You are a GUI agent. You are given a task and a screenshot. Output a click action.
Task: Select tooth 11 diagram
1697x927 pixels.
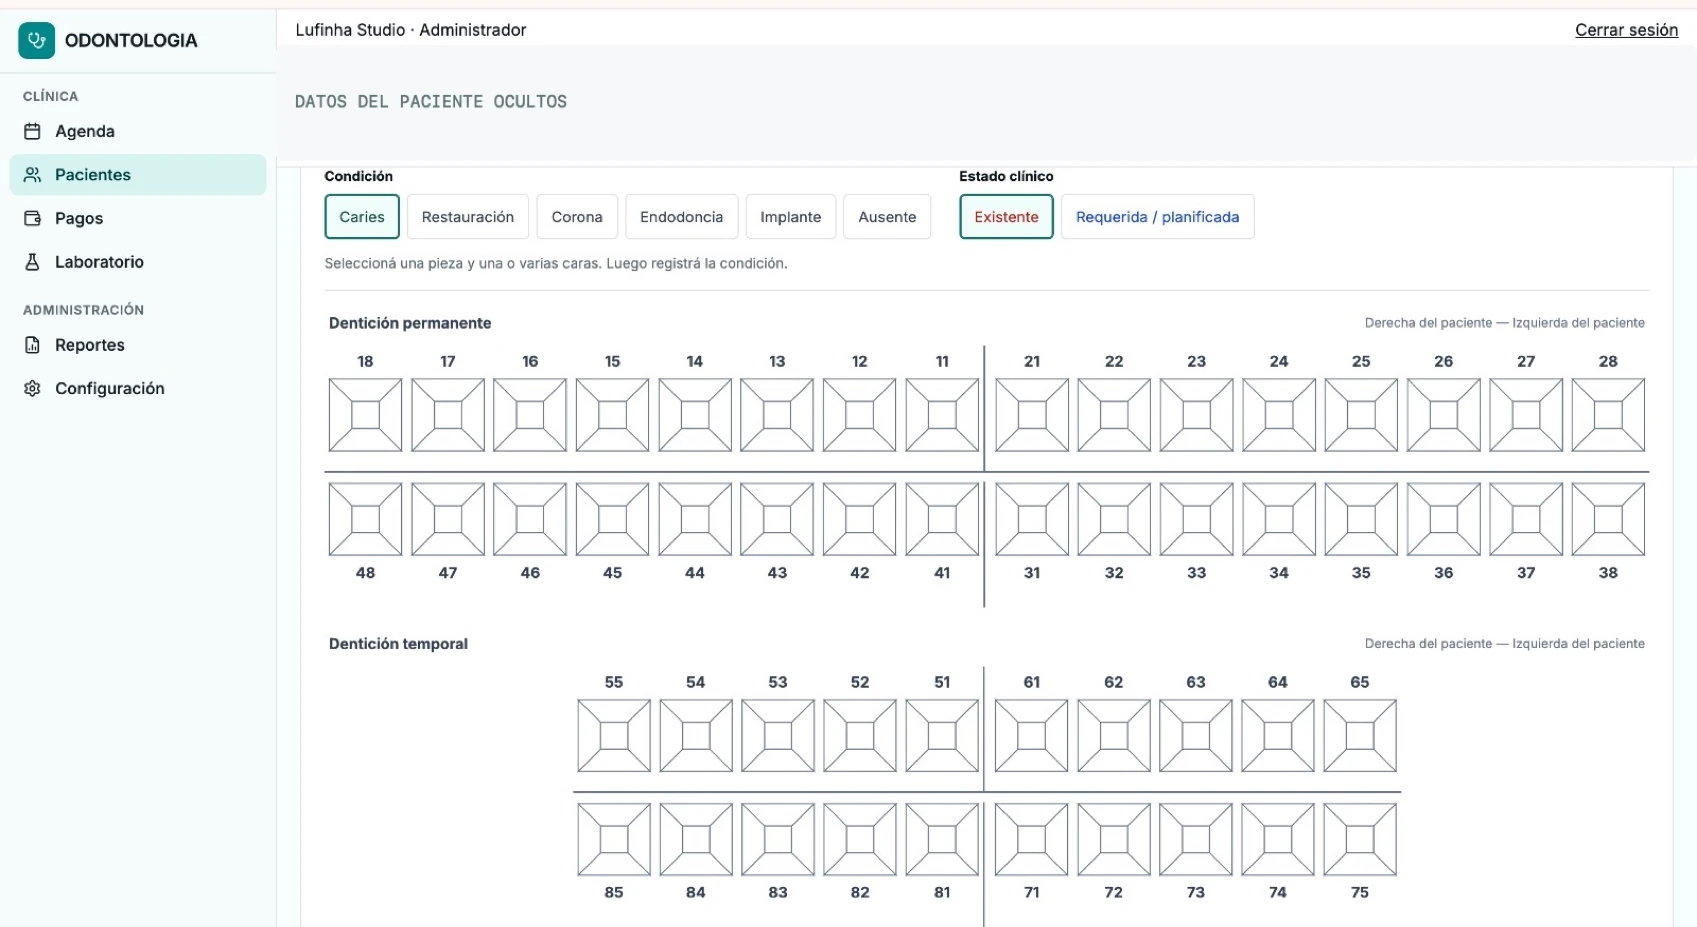[942, 415]
